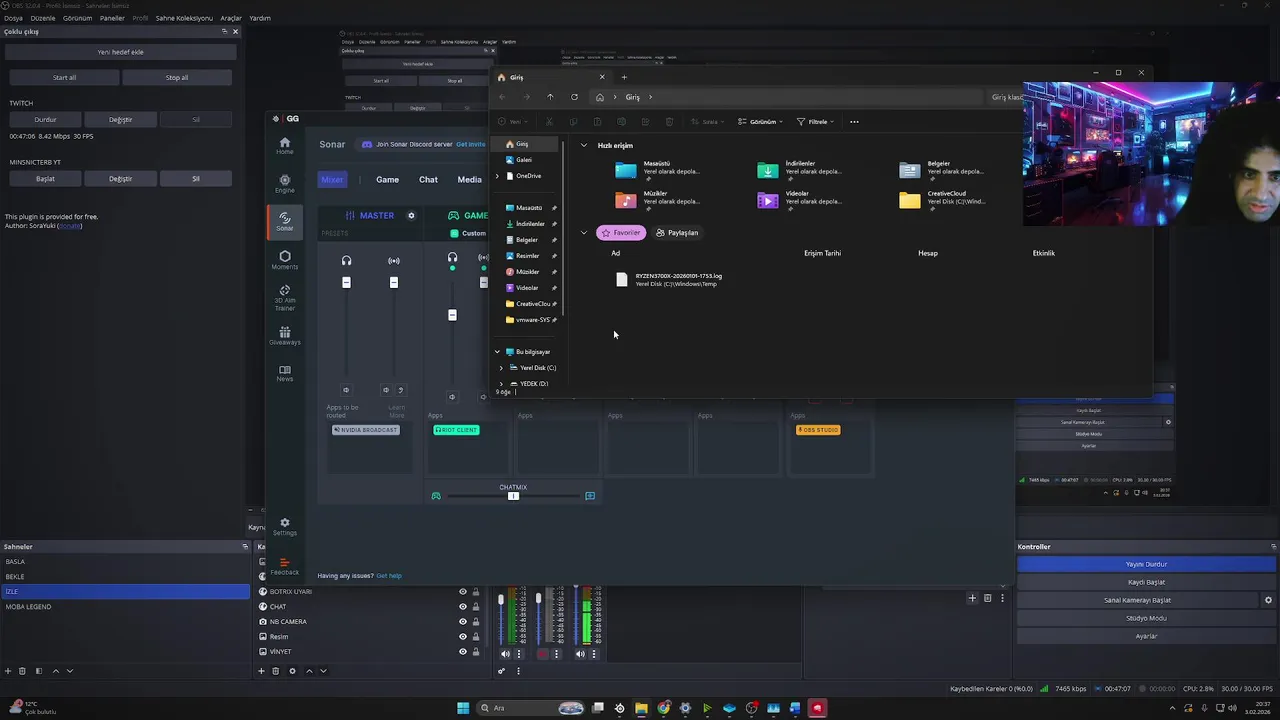
Task: Select the Favoriler filter pill
Action: pyautogui.click(x=621, y=232)
